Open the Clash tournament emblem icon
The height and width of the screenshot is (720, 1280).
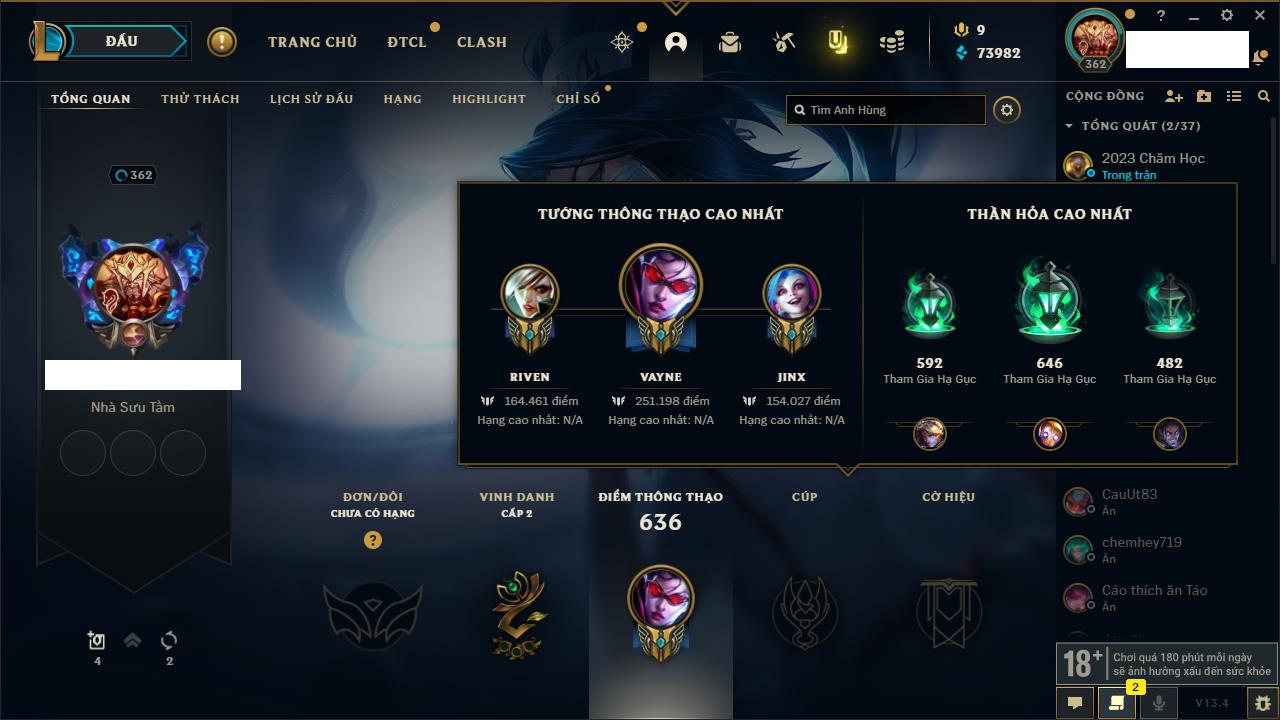pos(622,42)
